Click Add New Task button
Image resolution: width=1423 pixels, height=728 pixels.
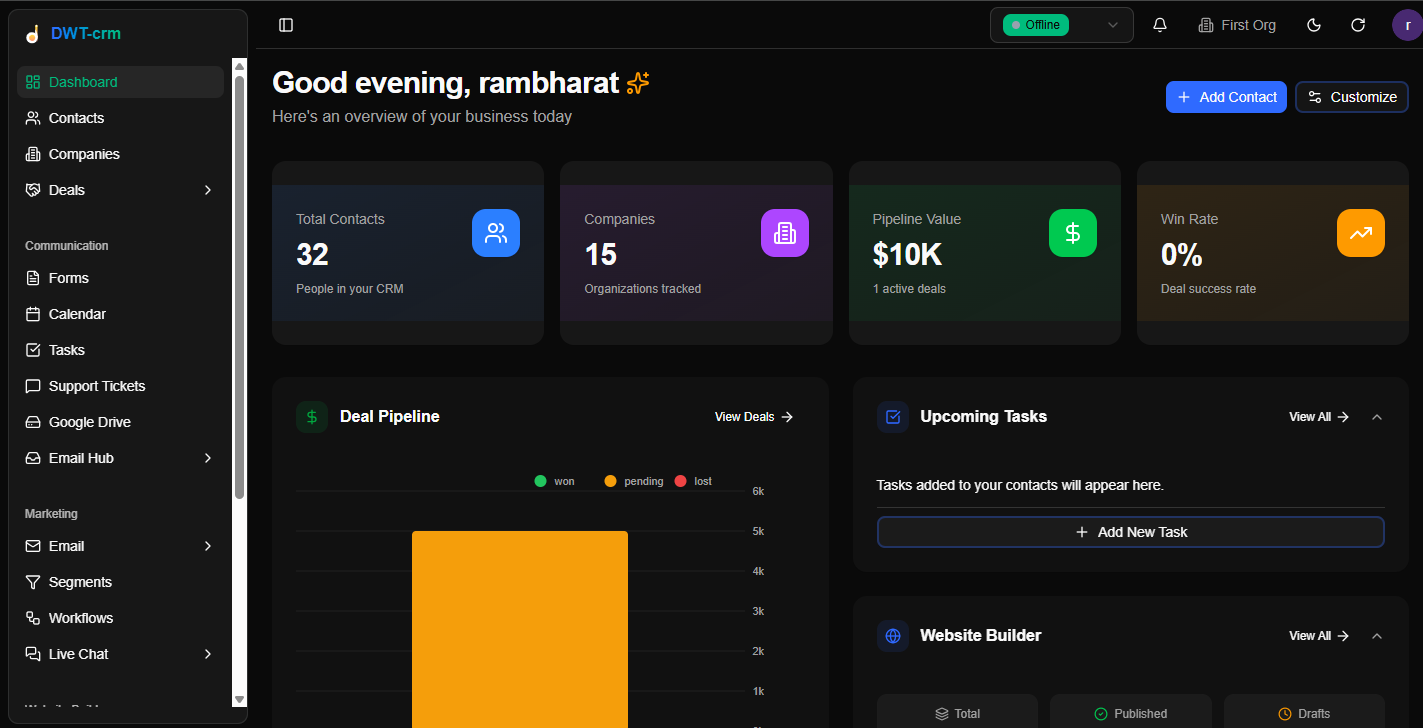point(1131,532)
